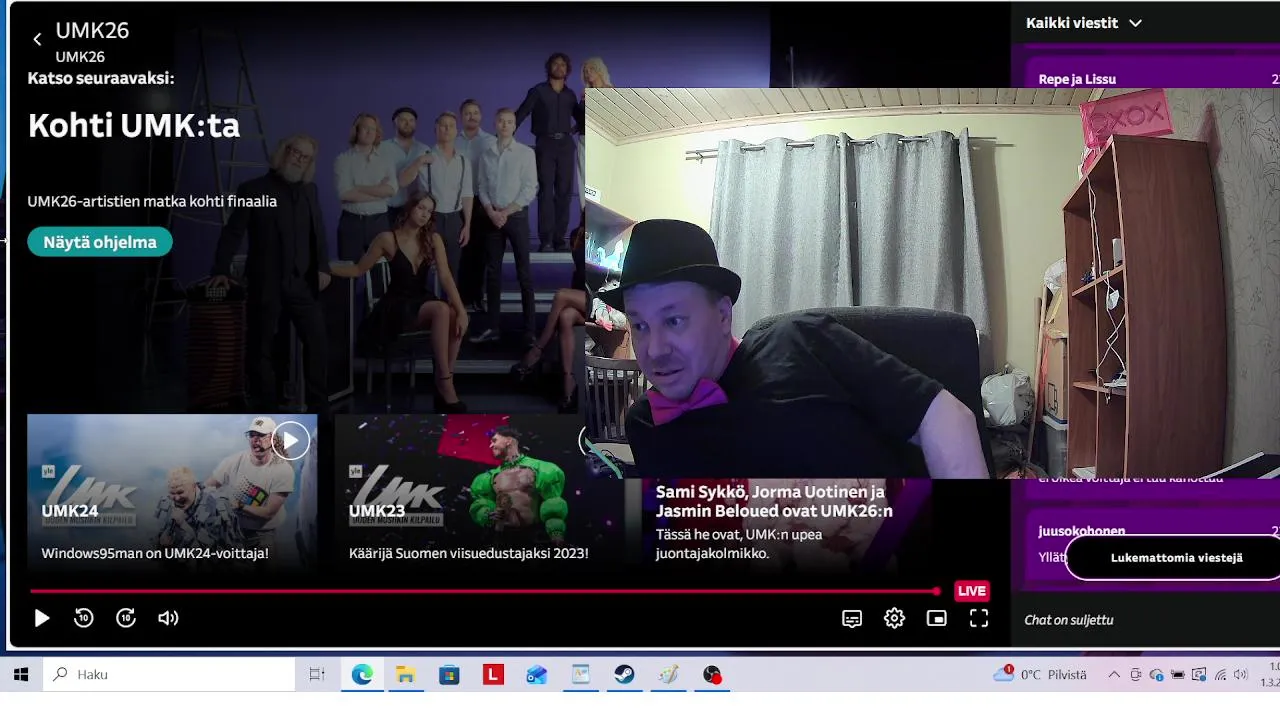Open UMK23 Käärijä thumbnail
The width and height of the screenshot is (1280, 720).
480,492
